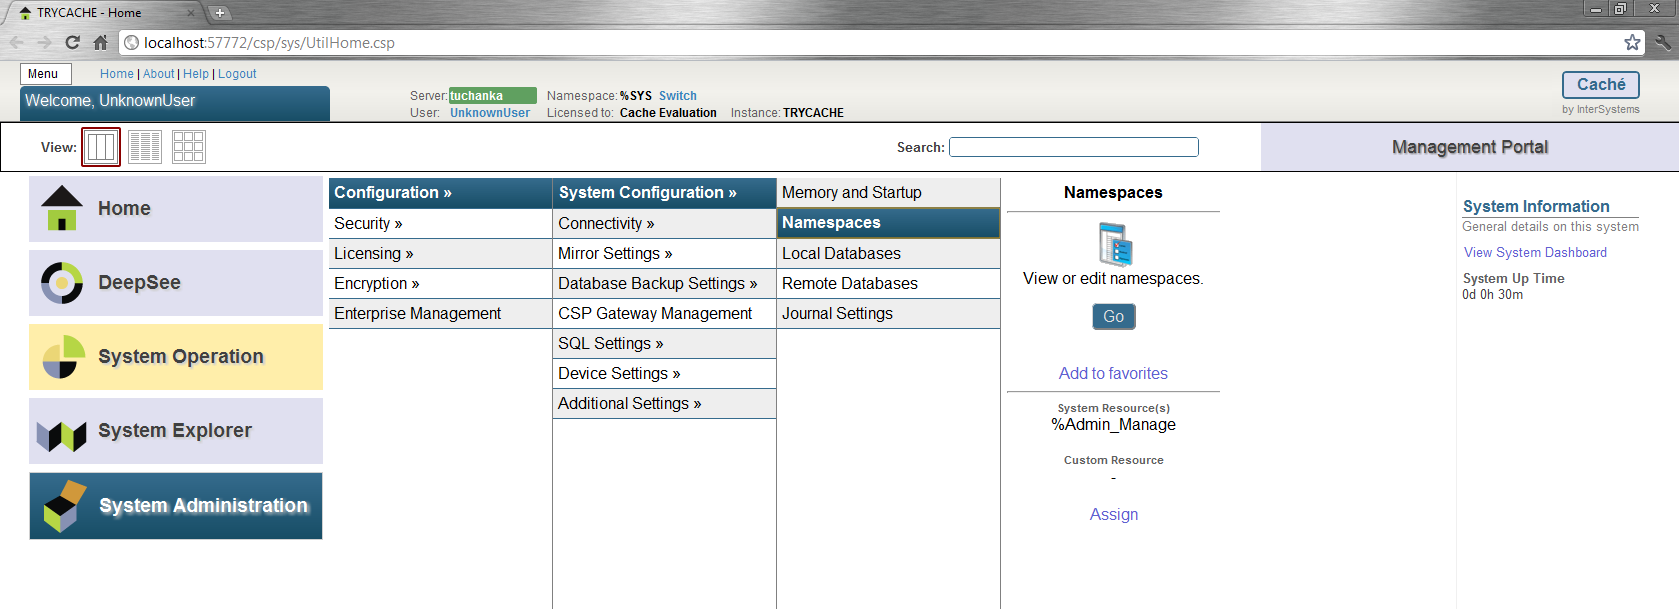Expand the Security submenu
1679x609 pixels.
(368, 224)
